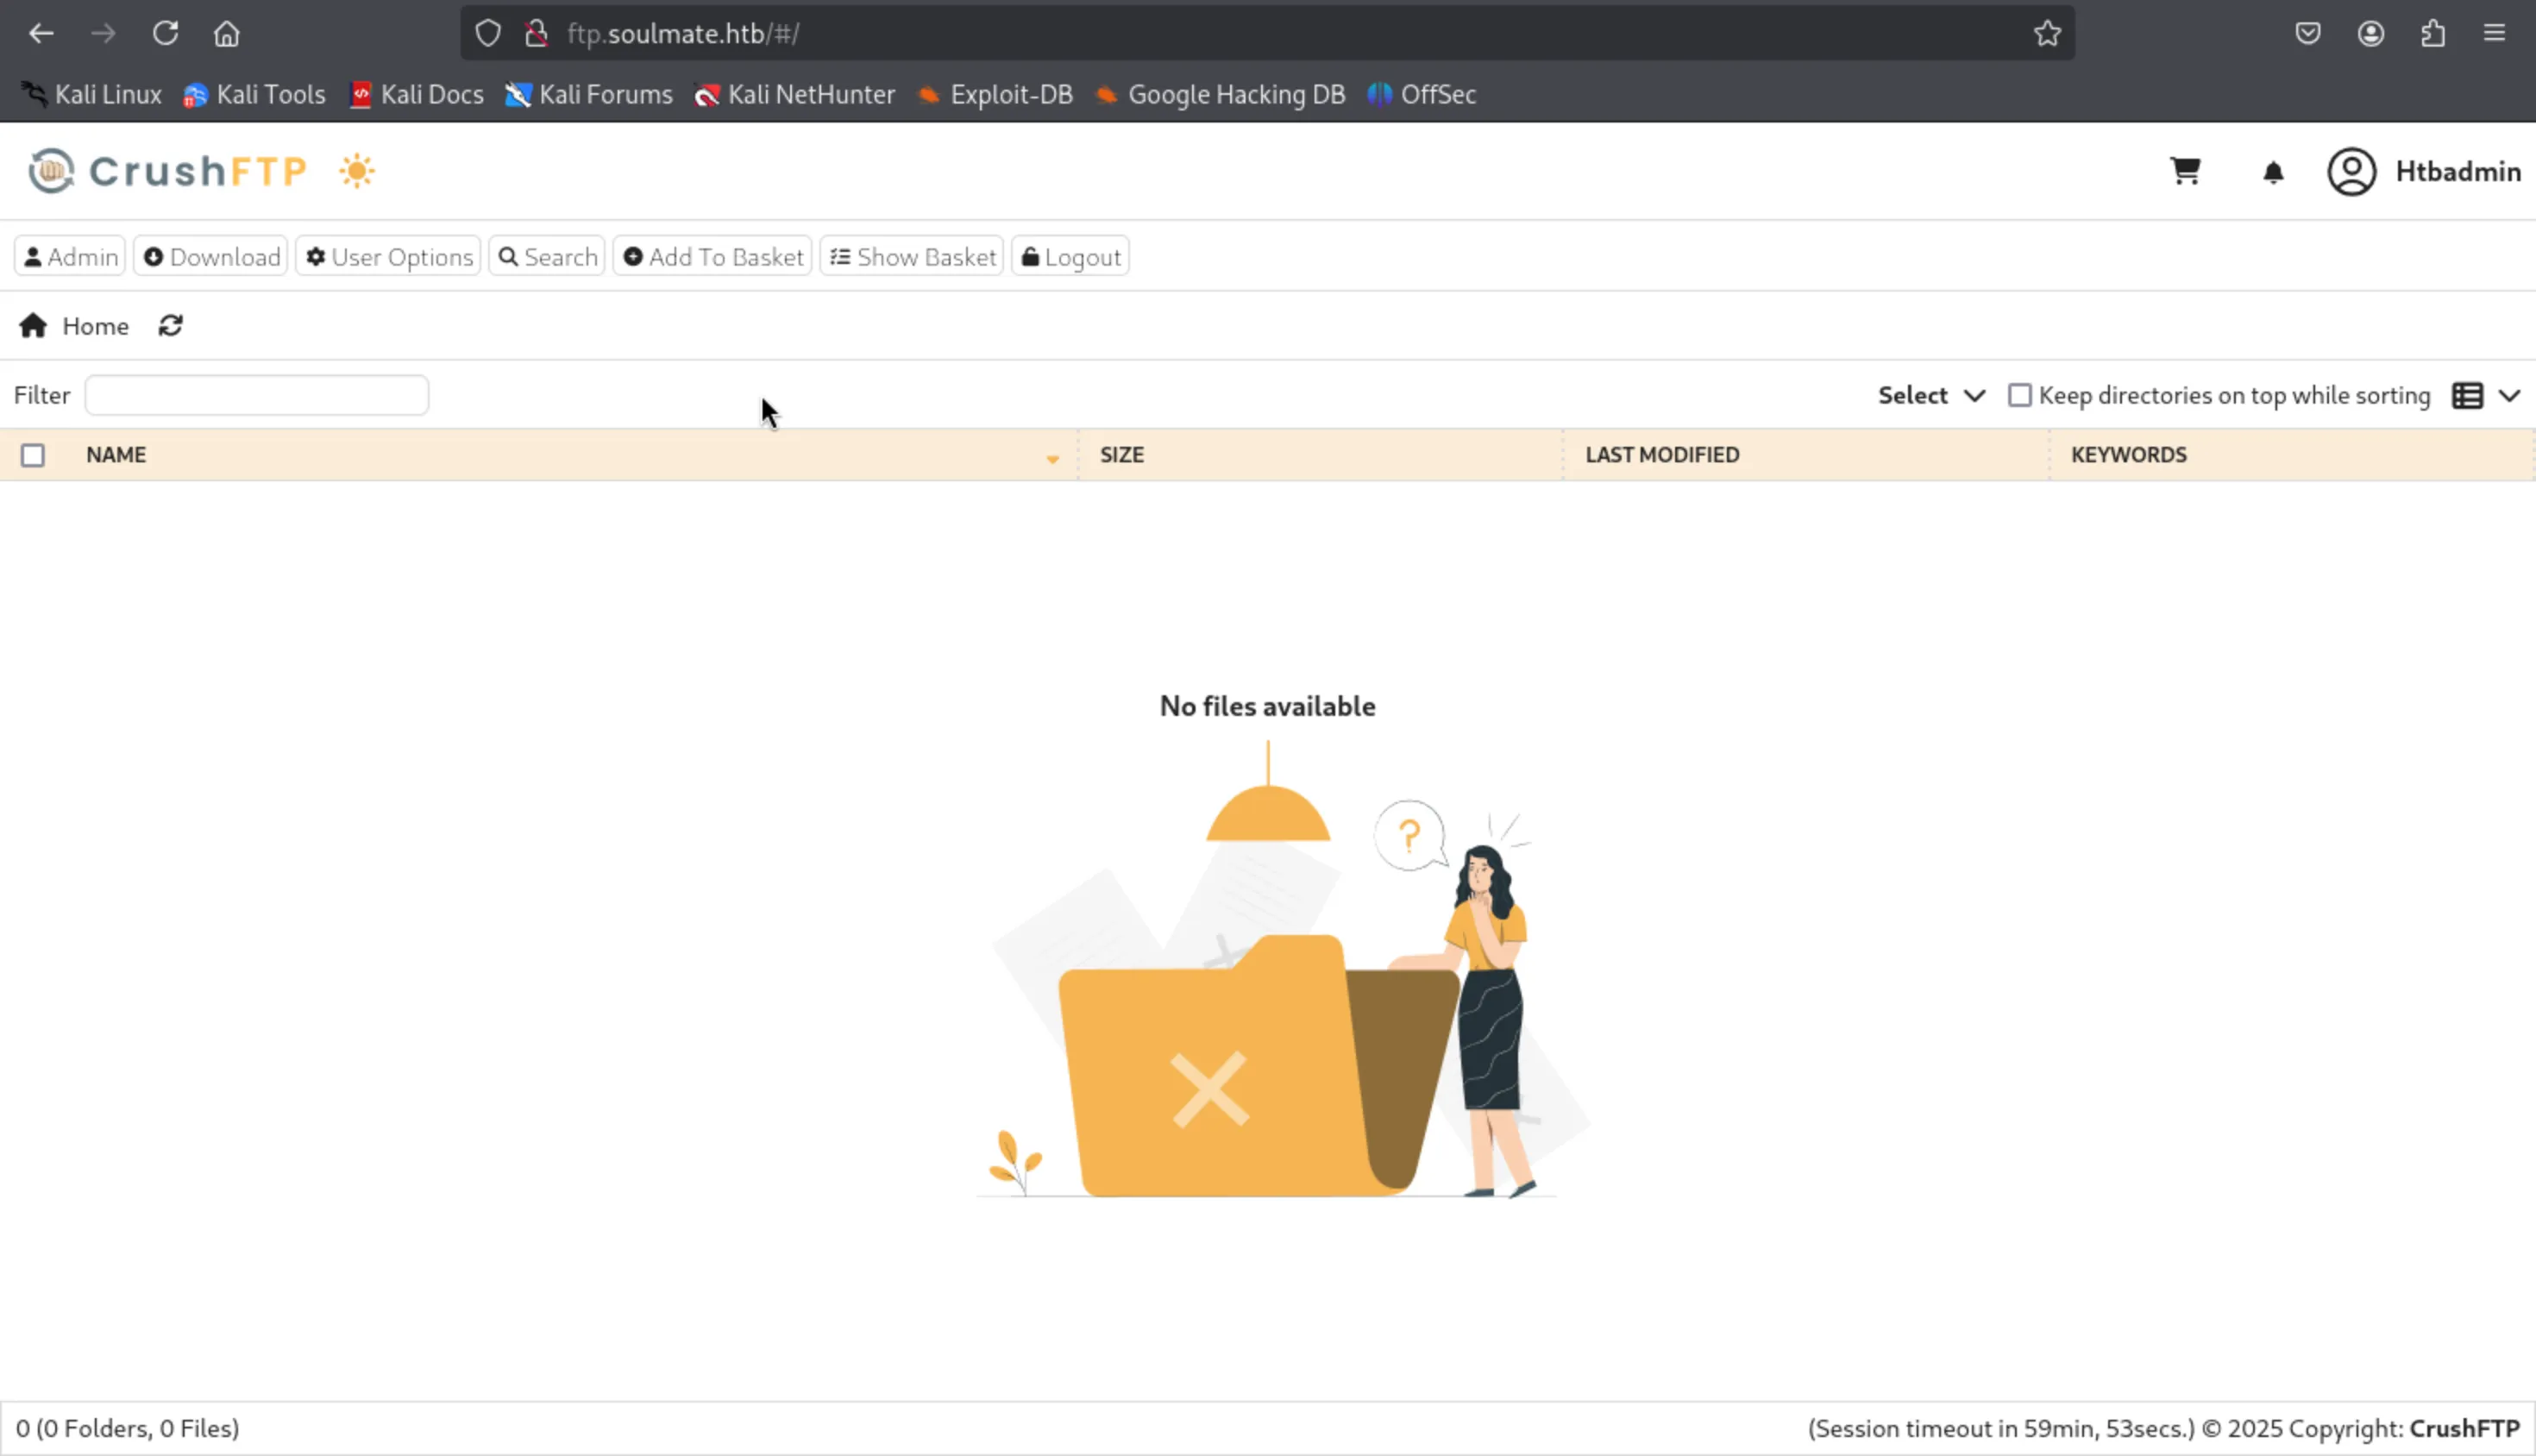Image resolution: width=2536 pixels, height=1456 pixels.
Task: Toggle the sun light/dark theme icon
Action: pos(357,171)
